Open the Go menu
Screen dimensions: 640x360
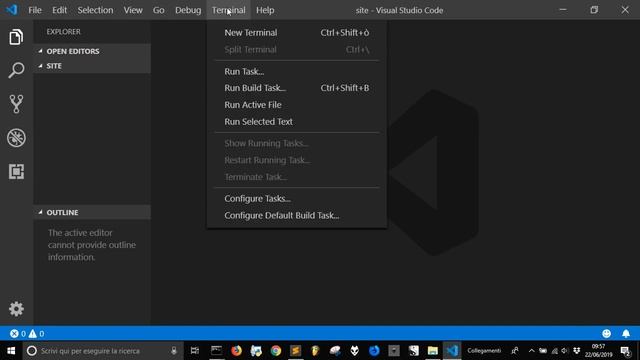click(x=158, y=10)
